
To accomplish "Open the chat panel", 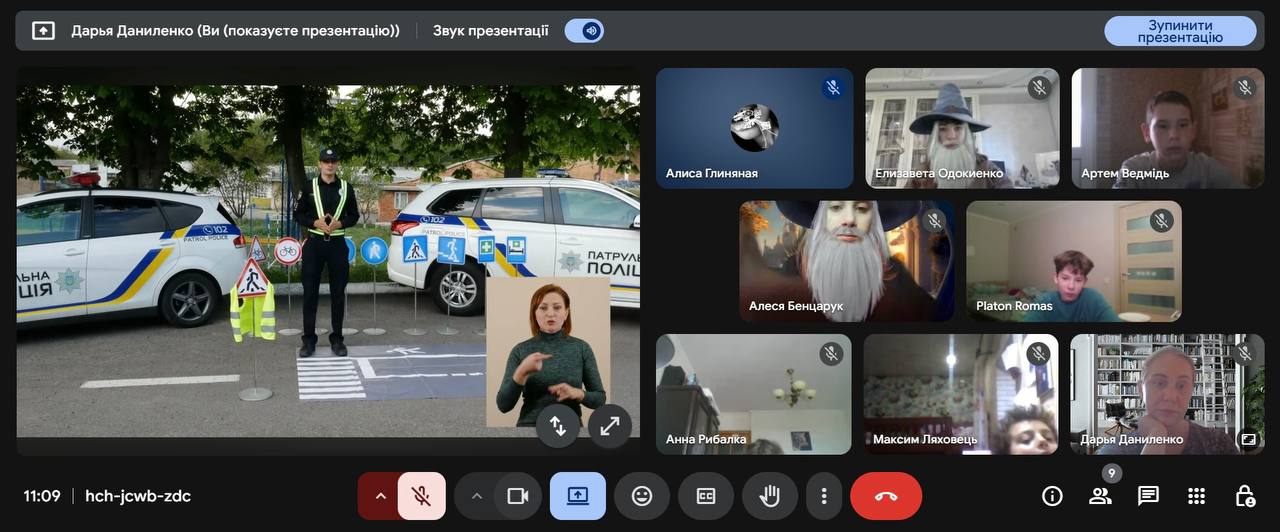I will (1148, 496).
